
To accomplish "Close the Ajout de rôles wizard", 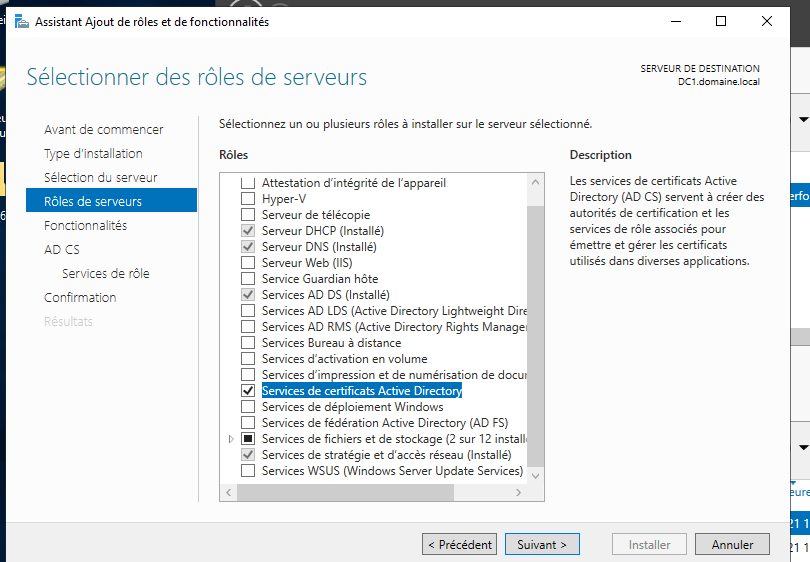I will (x=767, y=21).
